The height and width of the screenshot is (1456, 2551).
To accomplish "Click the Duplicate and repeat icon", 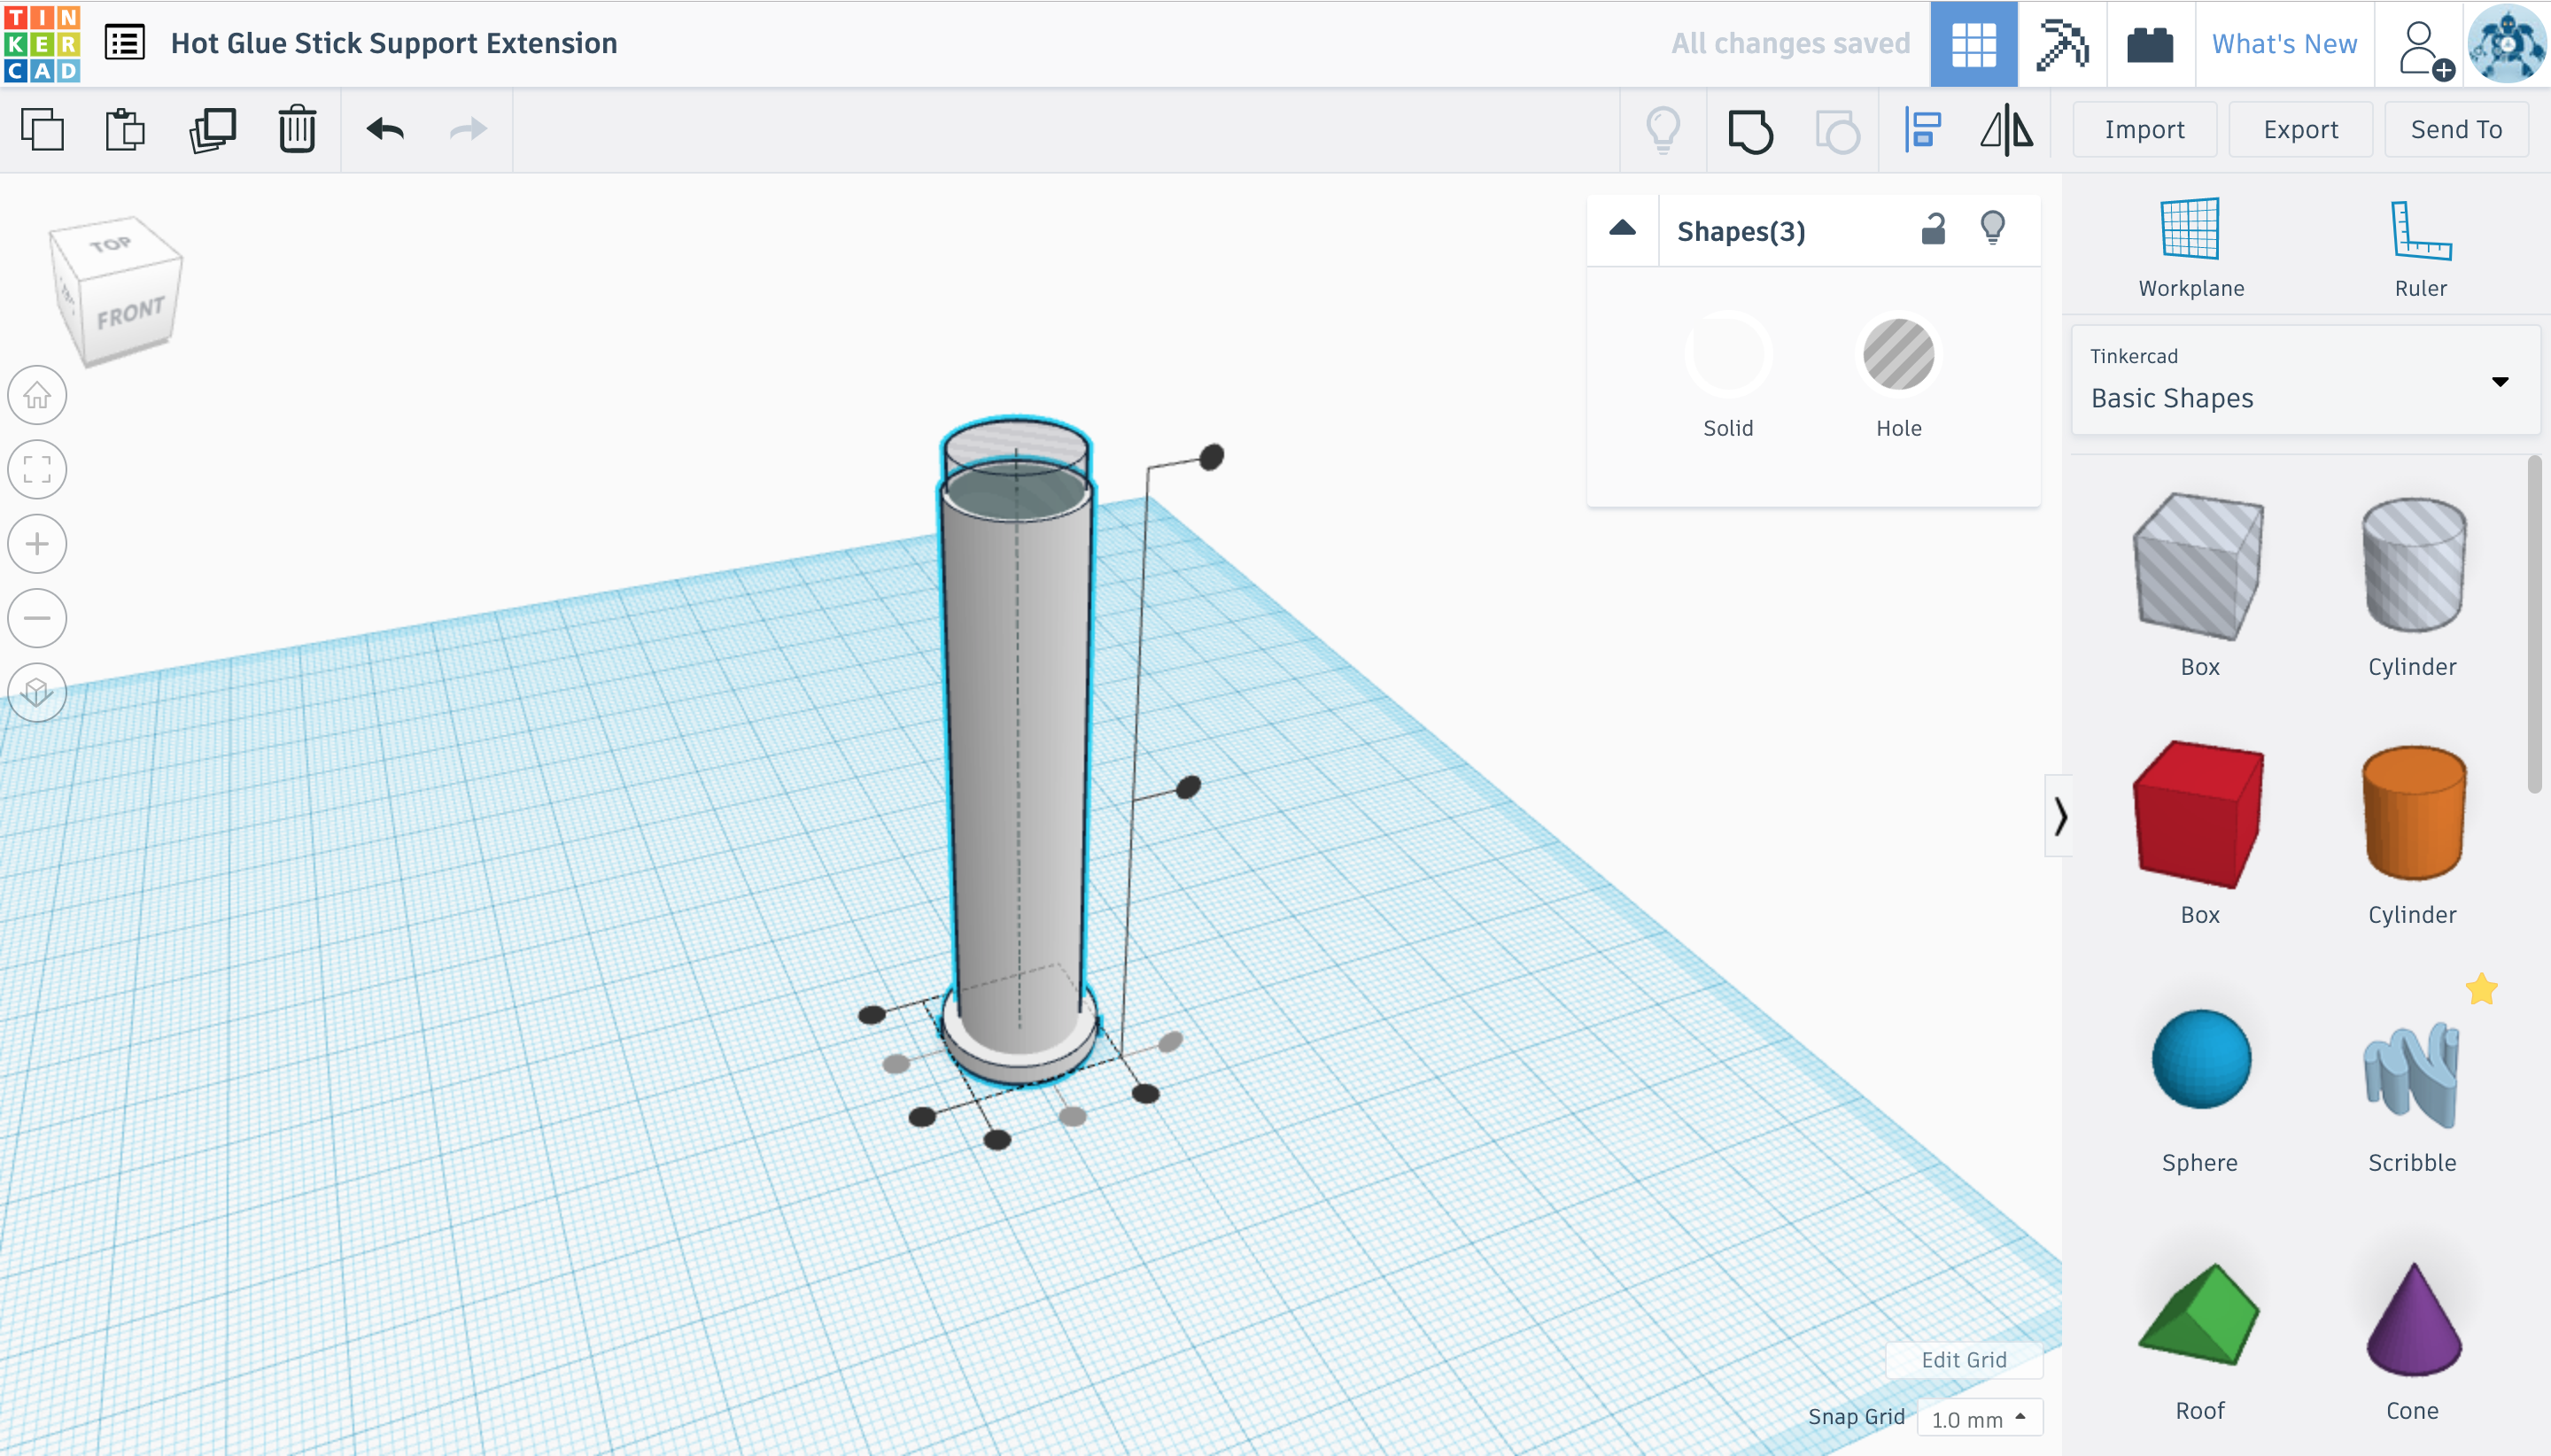I will (x=212, y=130).
